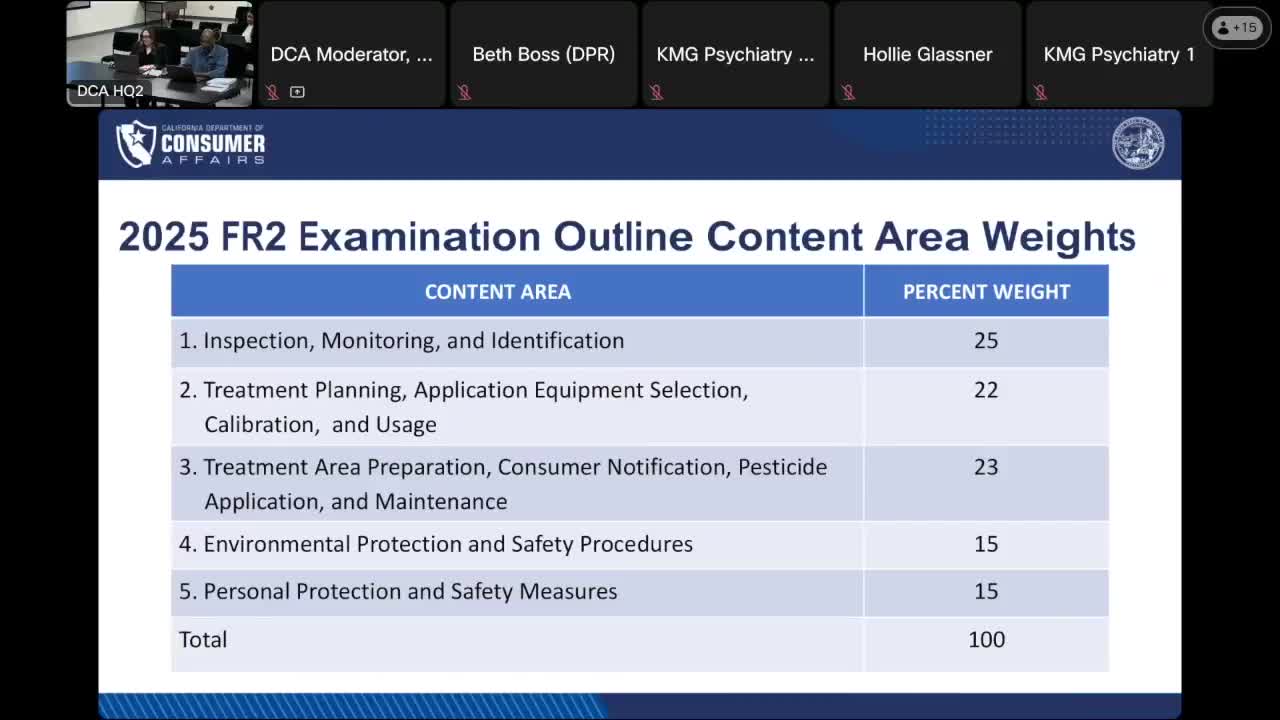
Task: Click the person icon in the +15 badge
Action: 1224,28
